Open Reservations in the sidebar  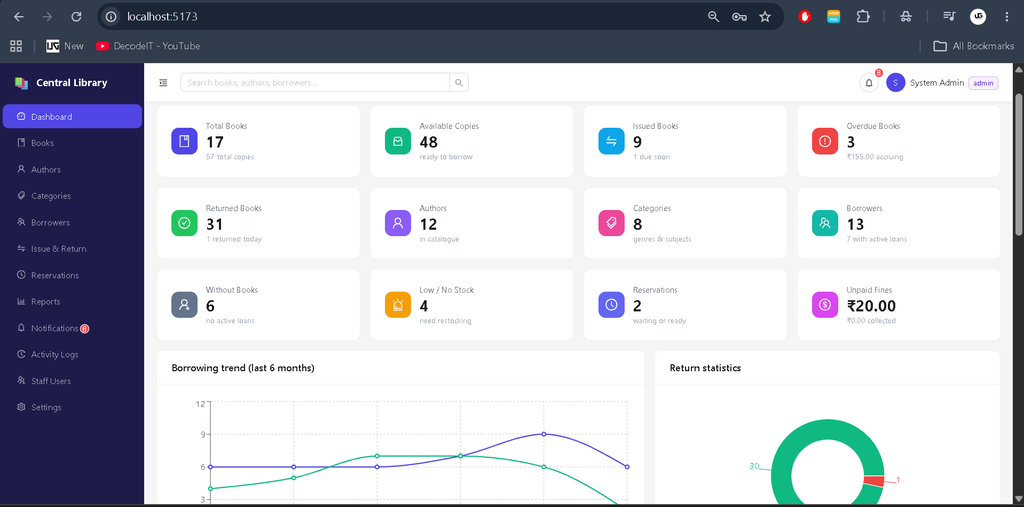pos(72,275)
